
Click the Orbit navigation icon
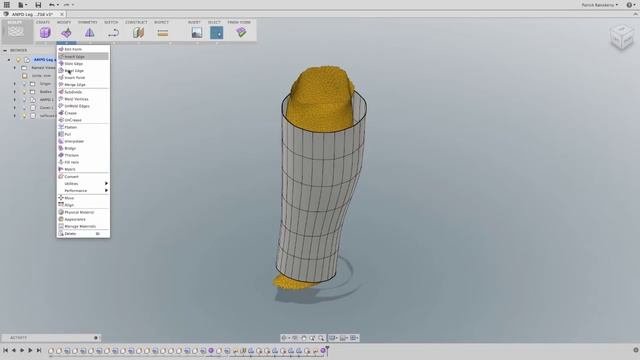[x=284, y=338]
